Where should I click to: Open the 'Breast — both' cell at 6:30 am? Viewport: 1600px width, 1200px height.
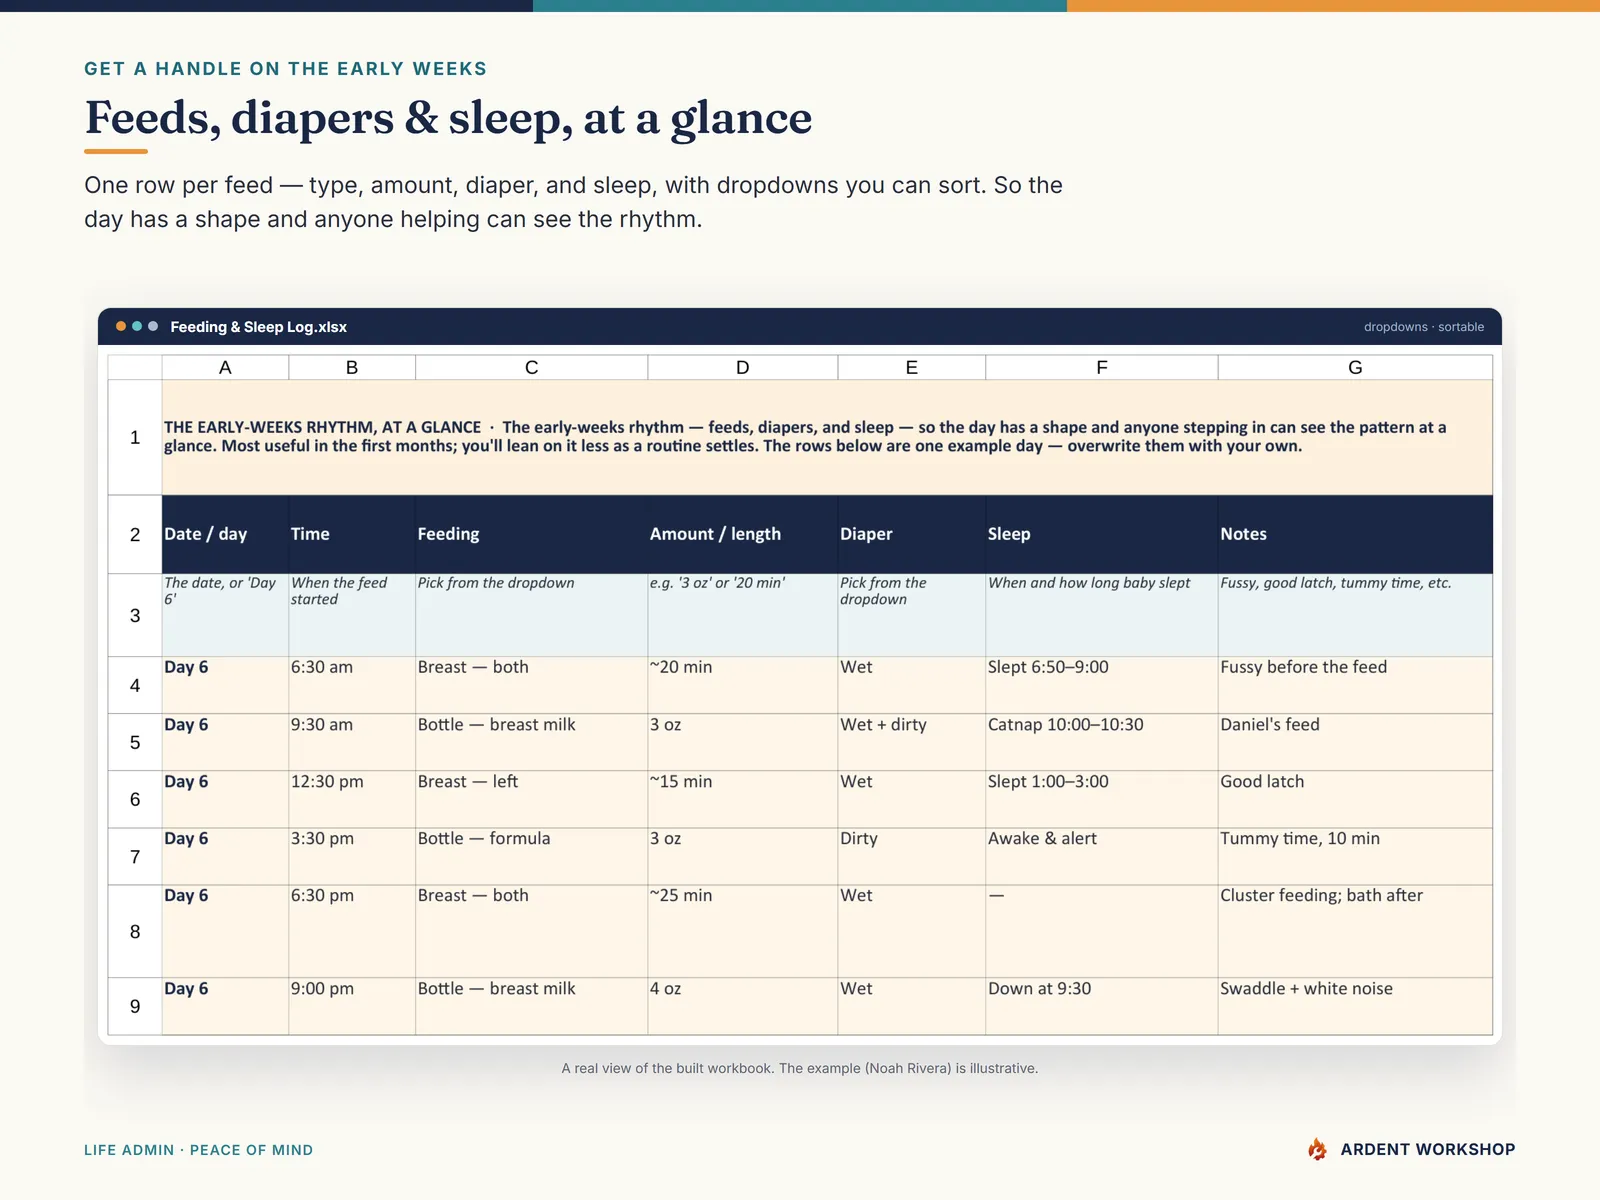pyautogui.click(x=532, y=685)
